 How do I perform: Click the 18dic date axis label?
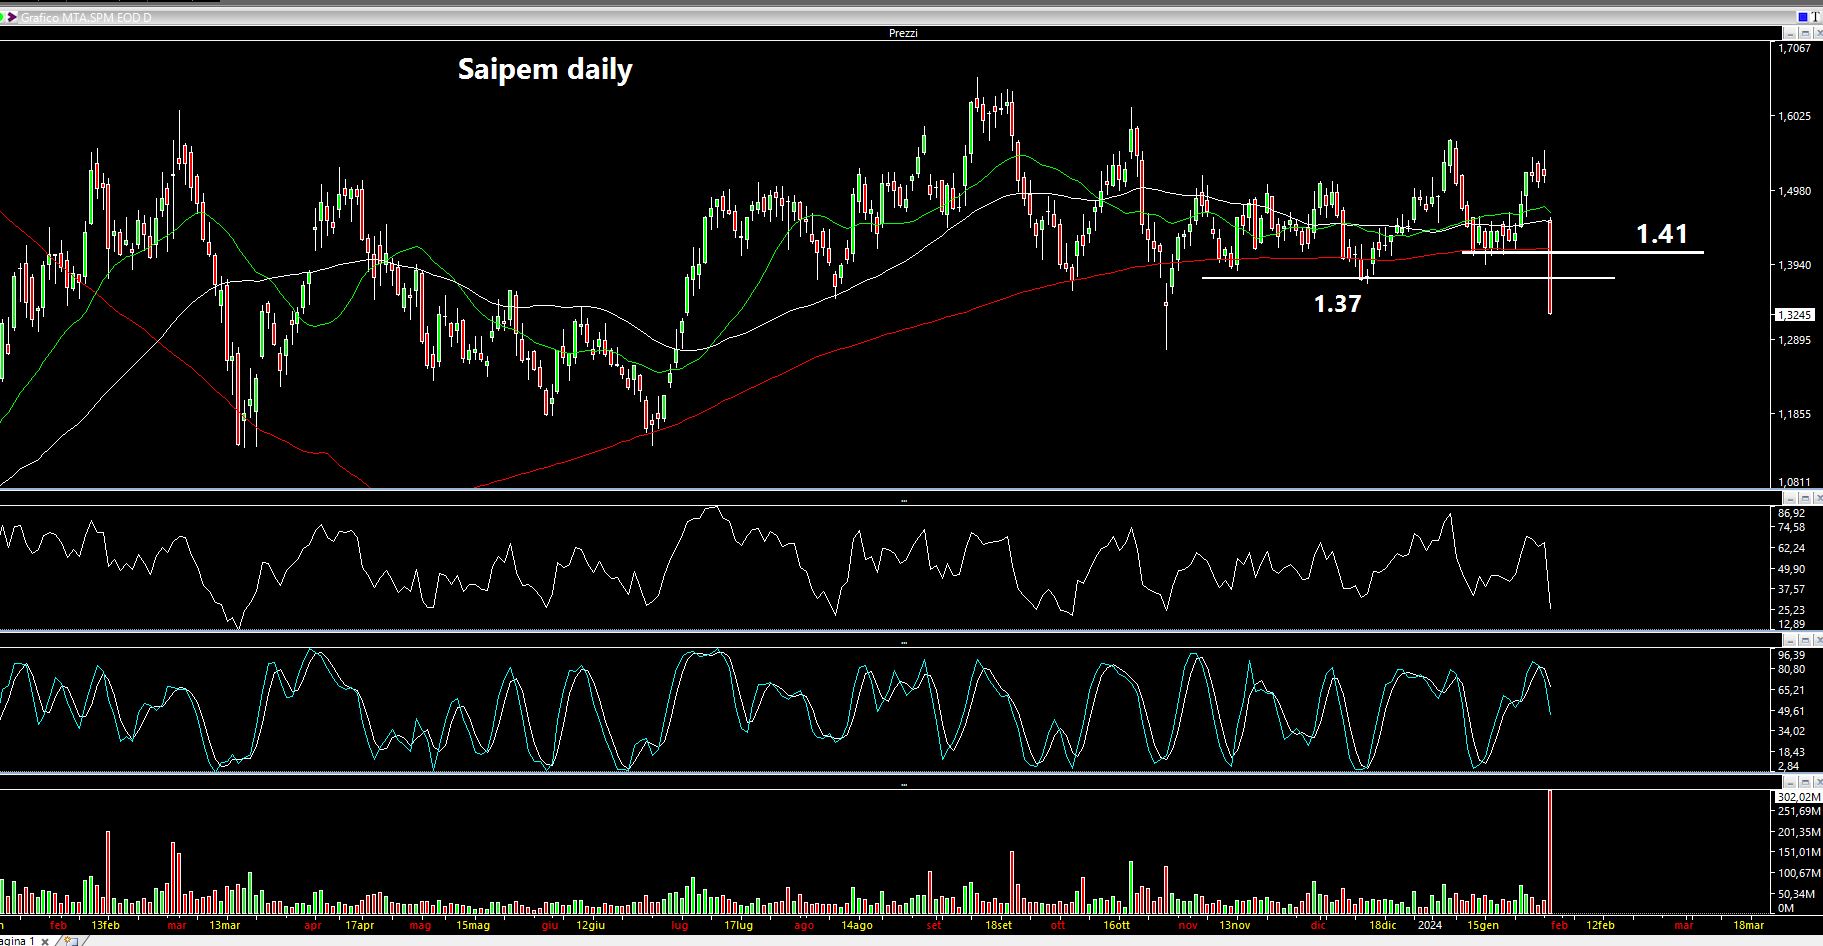coord(1382,925)
